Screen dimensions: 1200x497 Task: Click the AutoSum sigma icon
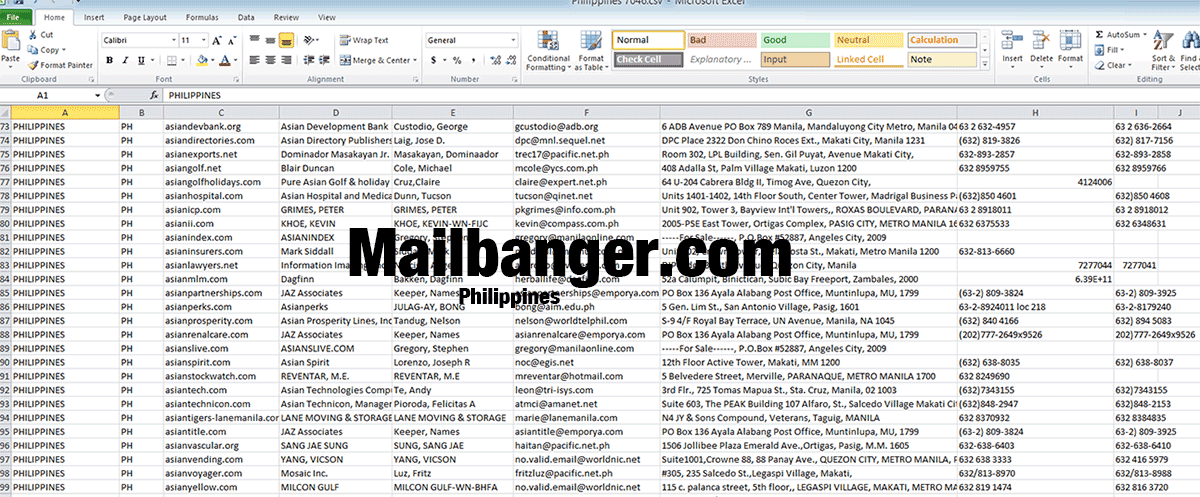pos(1099,35)
